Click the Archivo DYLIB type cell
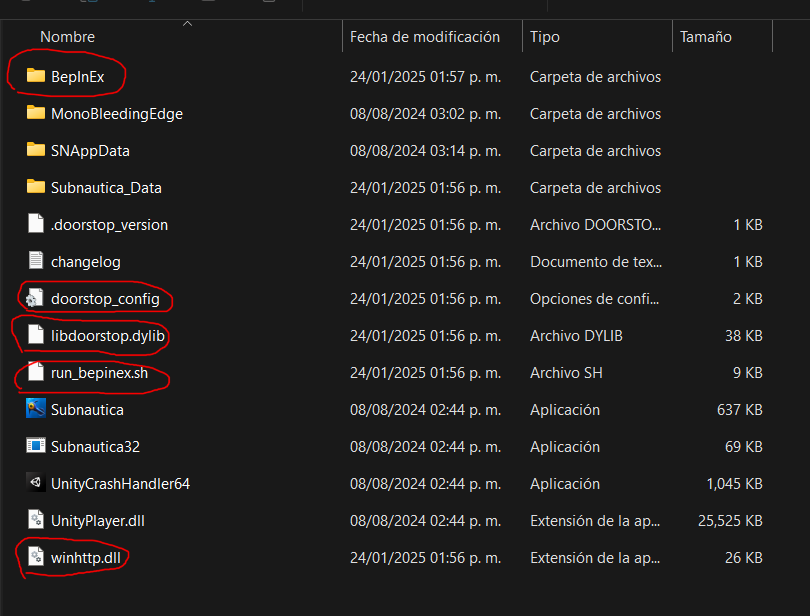This screenshot has height=616, width=810. (577, 336)
